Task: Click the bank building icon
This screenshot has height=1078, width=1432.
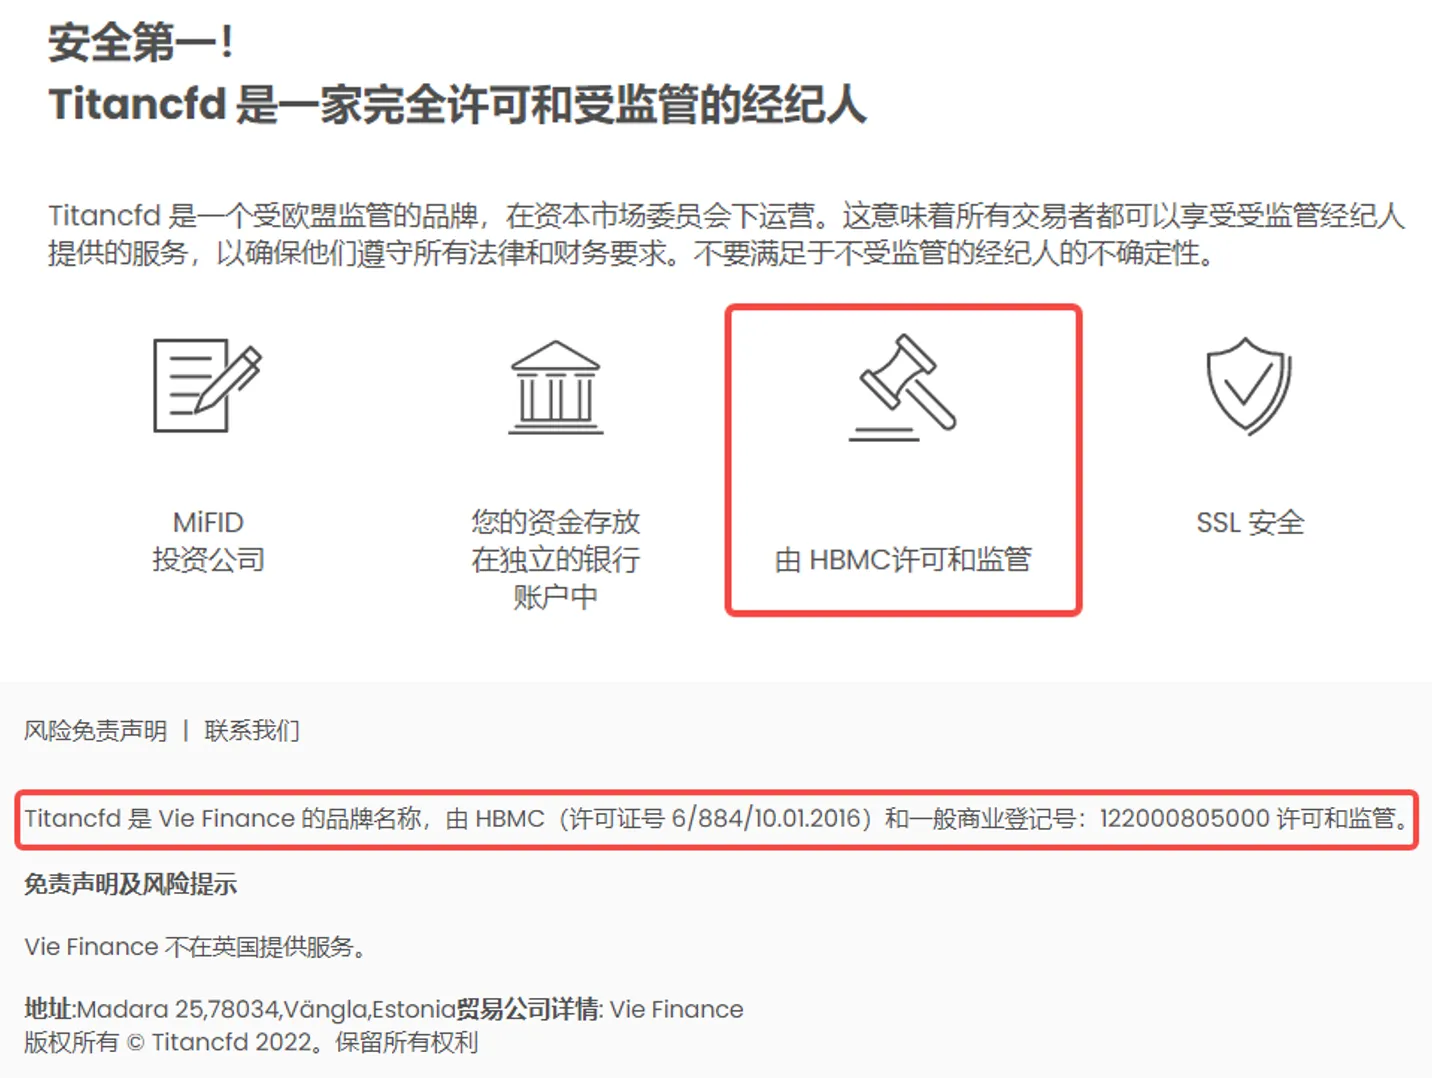Action: pyautogui.click(x=556, y=387)
